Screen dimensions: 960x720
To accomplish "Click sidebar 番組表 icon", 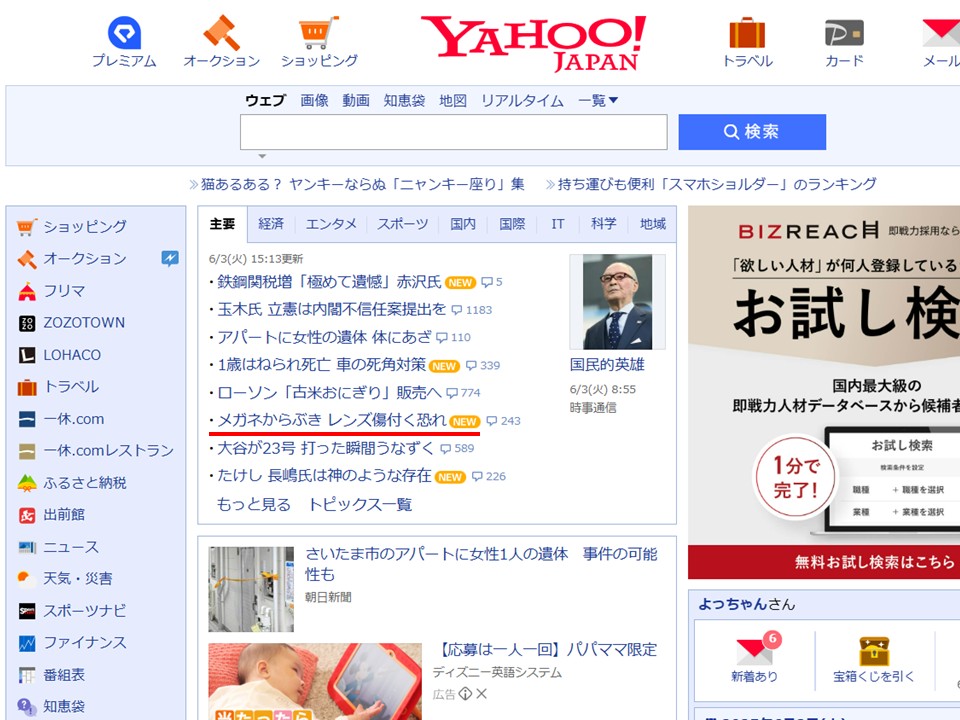I will coord(27,675).
